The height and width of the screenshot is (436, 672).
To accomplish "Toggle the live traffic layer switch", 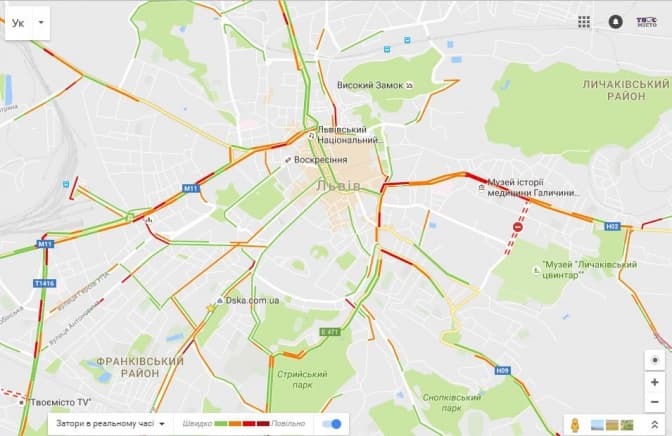I will [332, 424].
